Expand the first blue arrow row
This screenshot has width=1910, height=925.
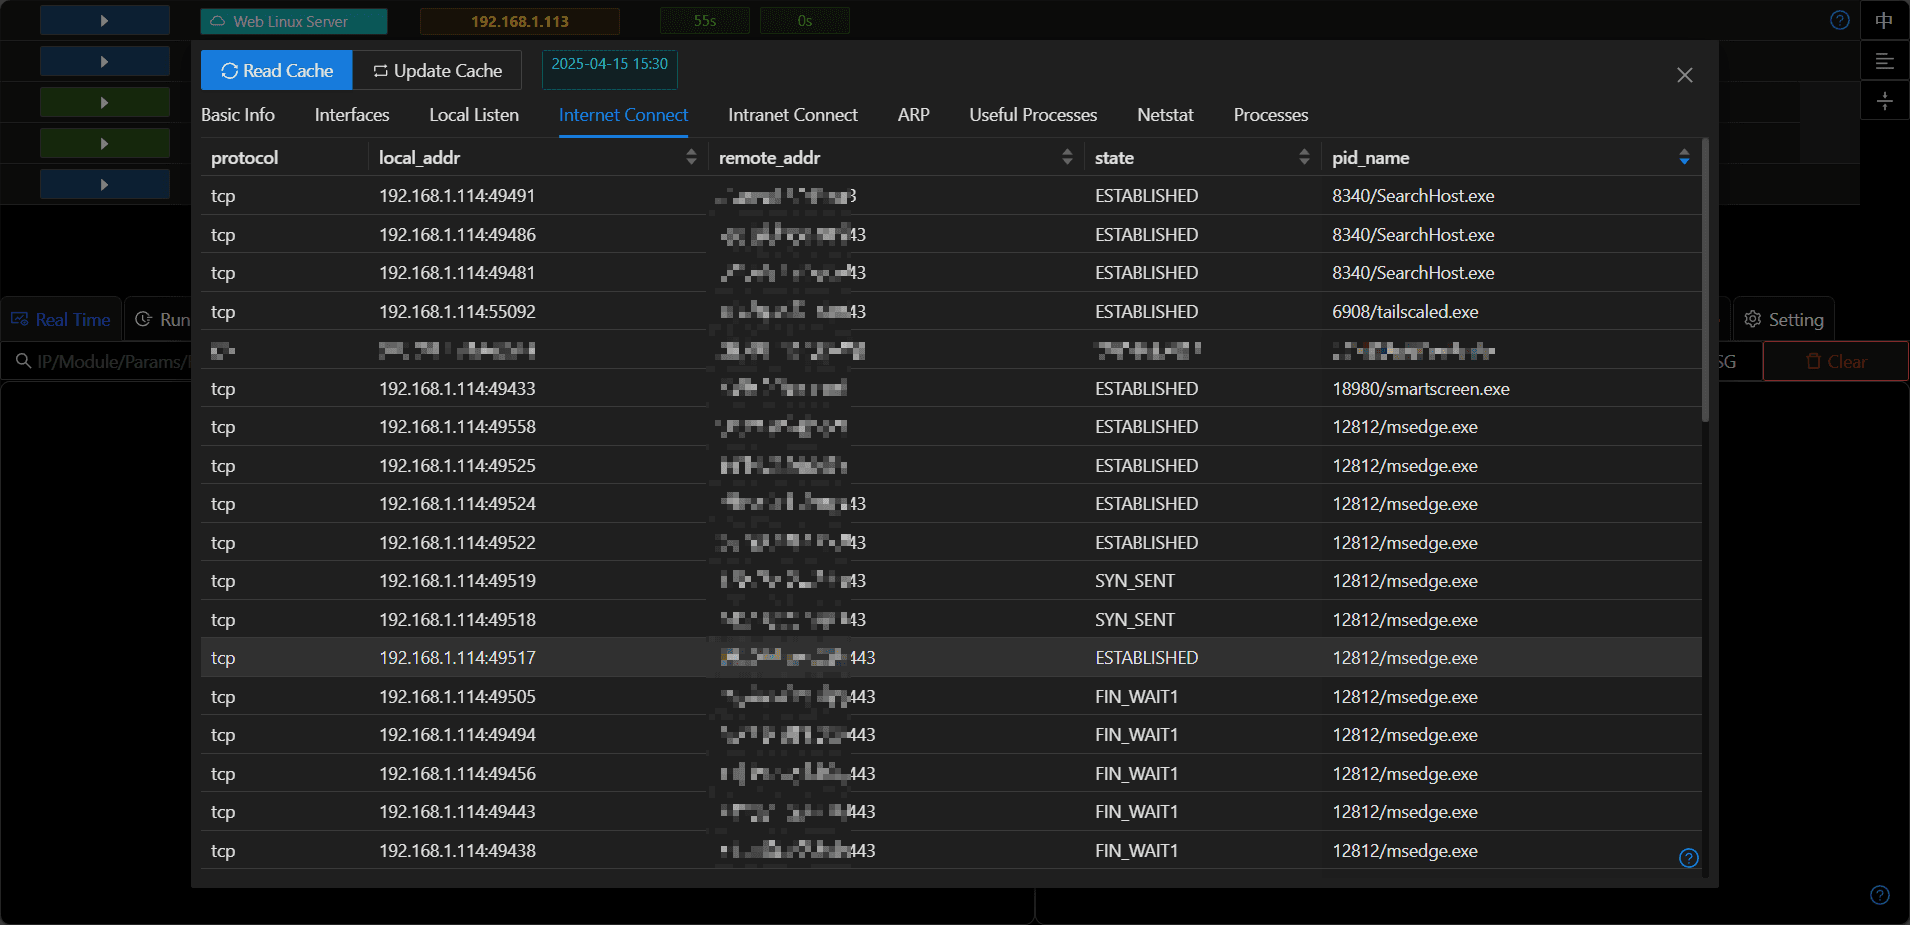coord(104,20)
